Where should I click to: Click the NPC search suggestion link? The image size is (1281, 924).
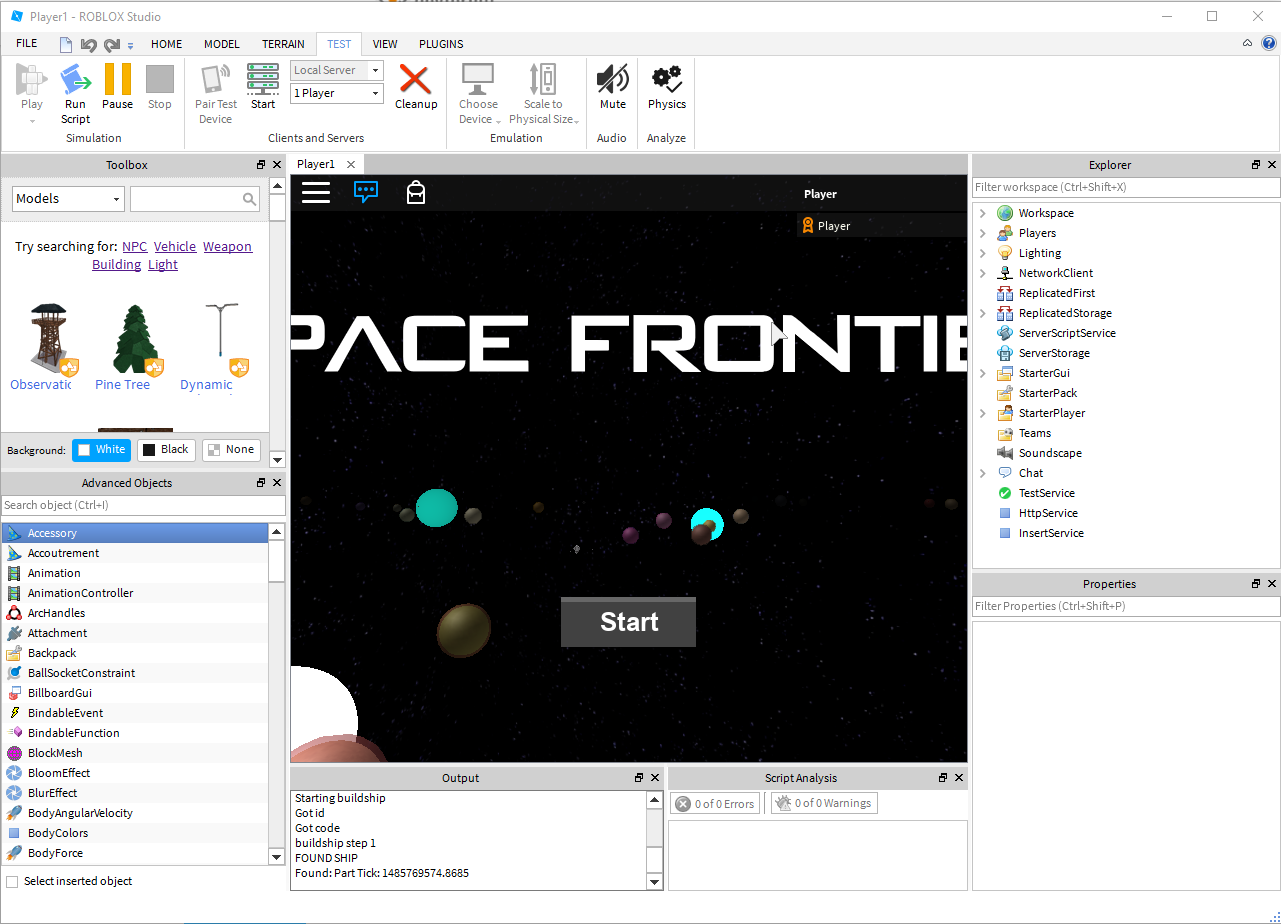134,247
